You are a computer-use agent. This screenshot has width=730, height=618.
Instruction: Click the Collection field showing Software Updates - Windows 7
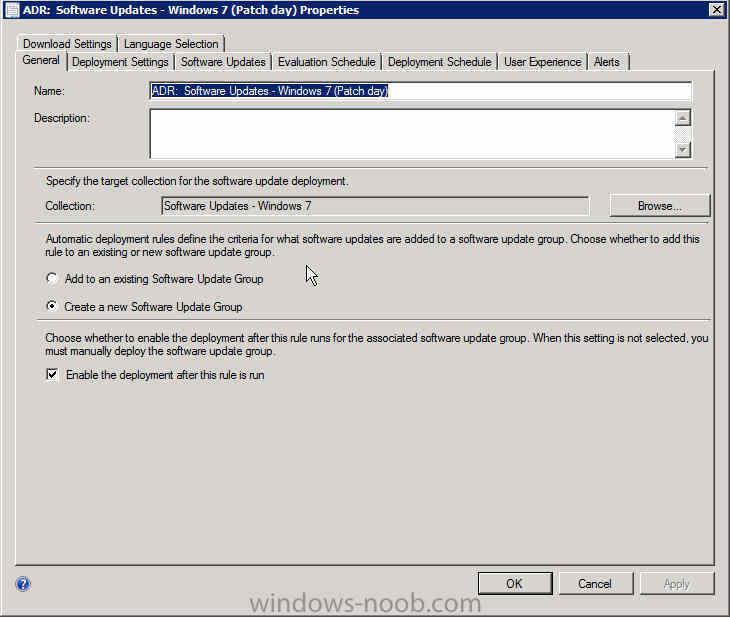point(375,206)
